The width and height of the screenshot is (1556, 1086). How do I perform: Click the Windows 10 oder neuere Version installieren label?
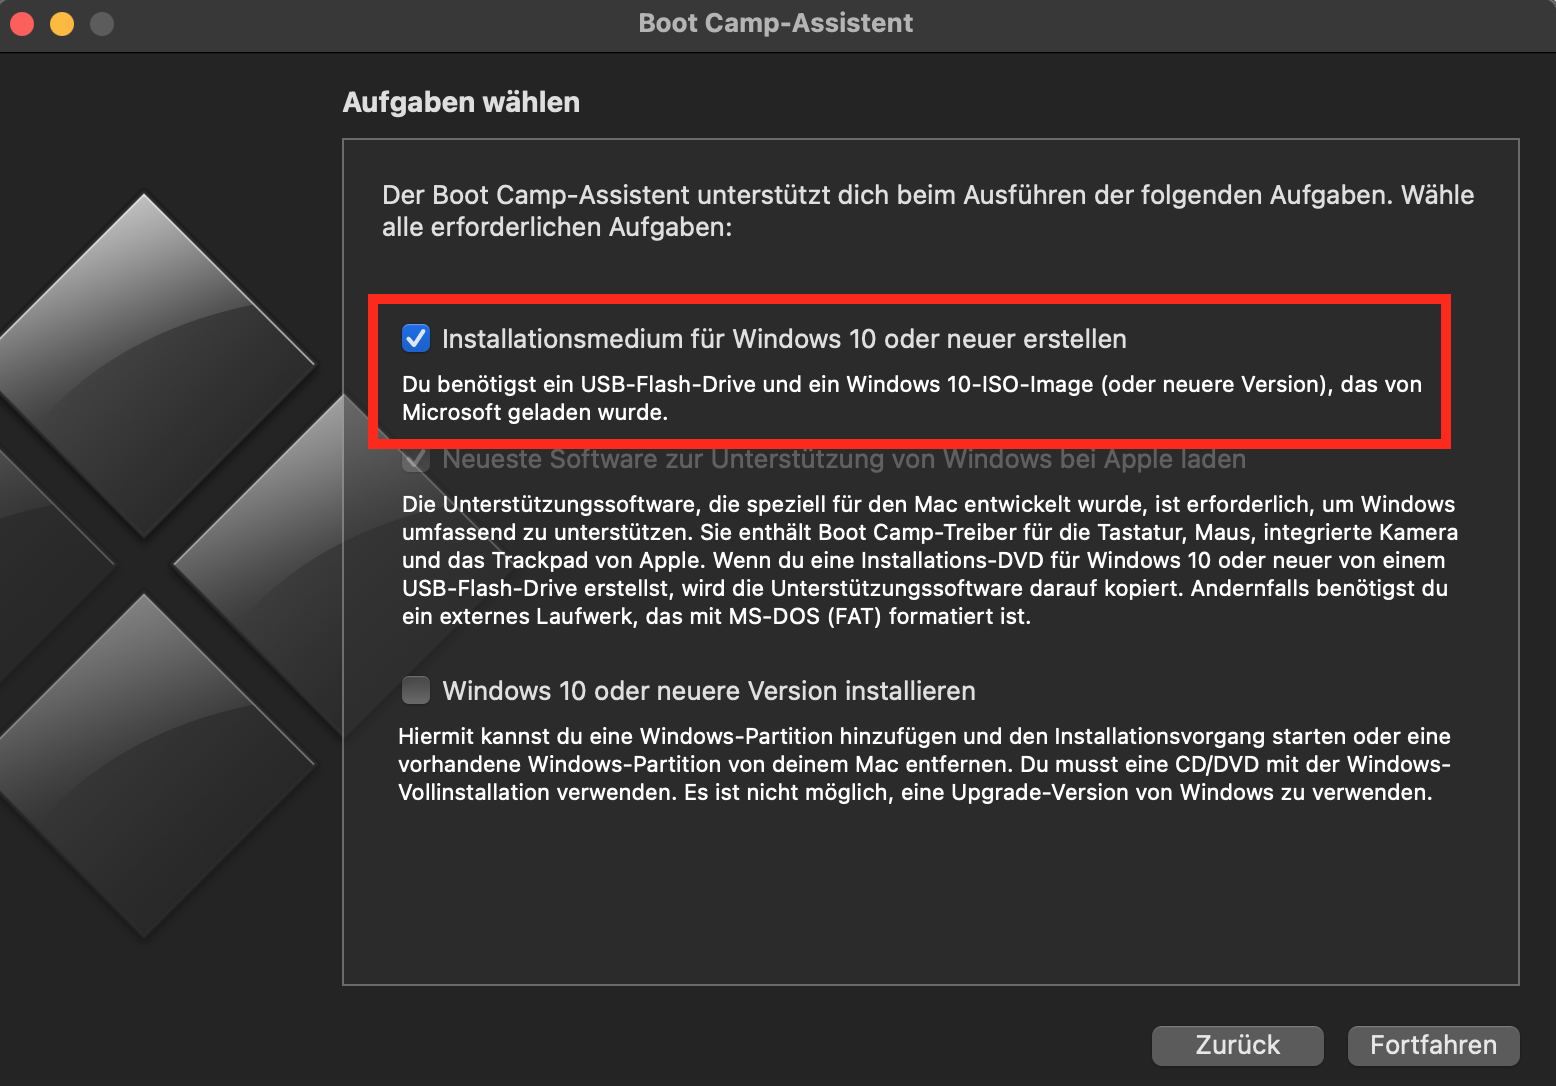tap(709, 691)
